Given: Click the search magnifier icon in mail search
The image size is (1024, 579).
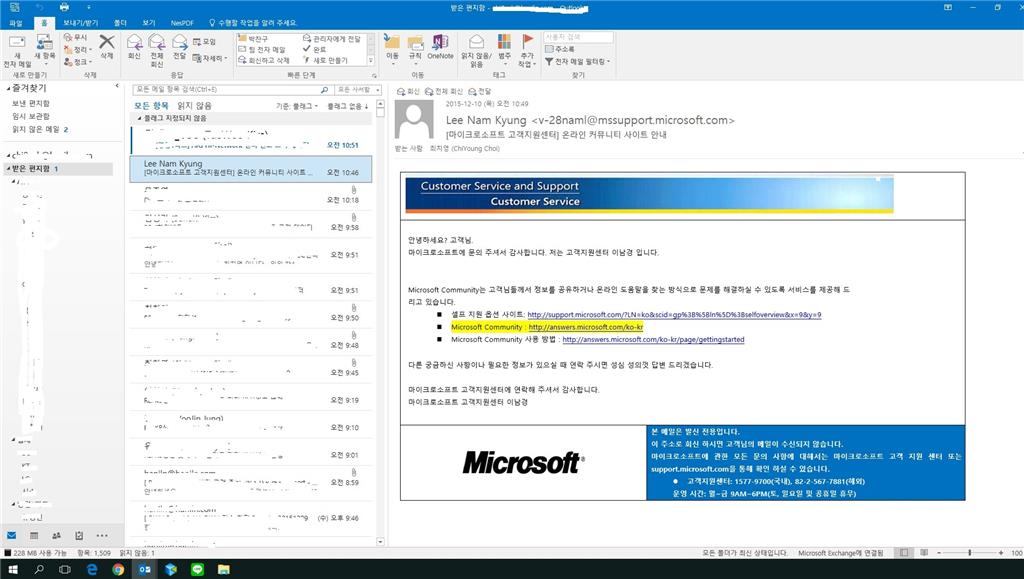Looking at the screenshot, I should click(x=325, y=89).
